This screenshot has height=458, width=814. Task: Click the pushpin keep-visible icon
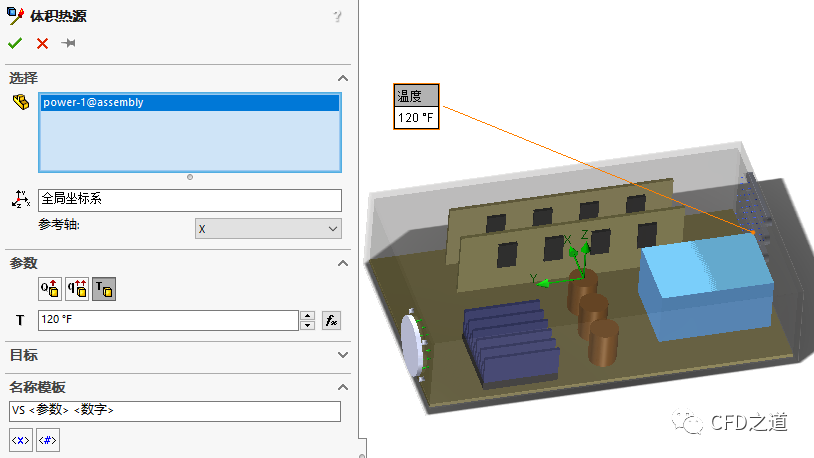(69, 43)
